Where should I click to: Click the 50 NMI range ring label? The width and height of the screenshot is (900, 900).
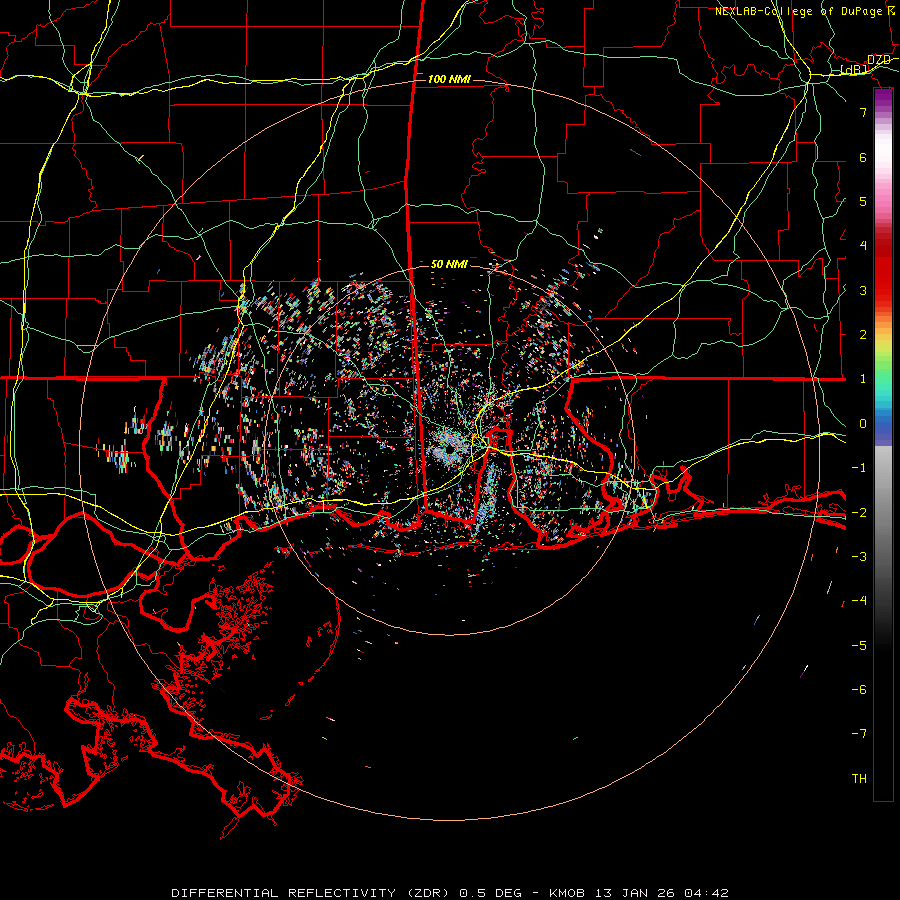pos(449,264)
